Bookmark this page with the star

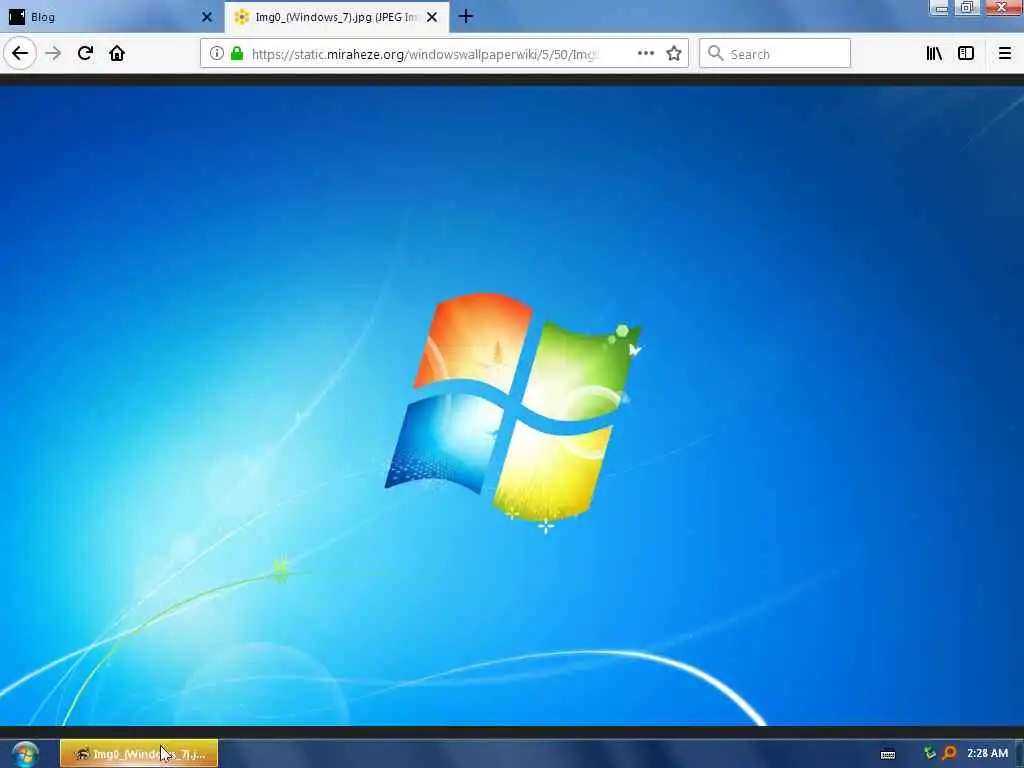click(674, 53)
